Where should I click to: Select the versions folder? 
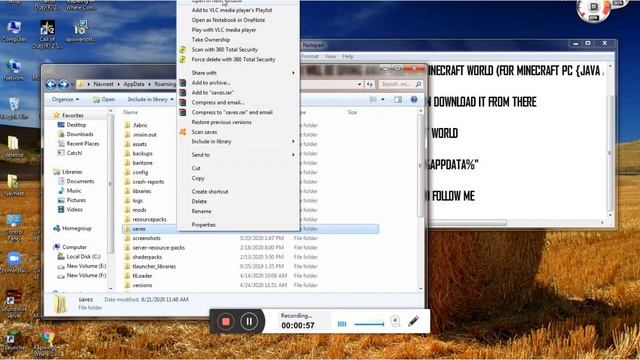pyautogui.click(x=142, y=285)
